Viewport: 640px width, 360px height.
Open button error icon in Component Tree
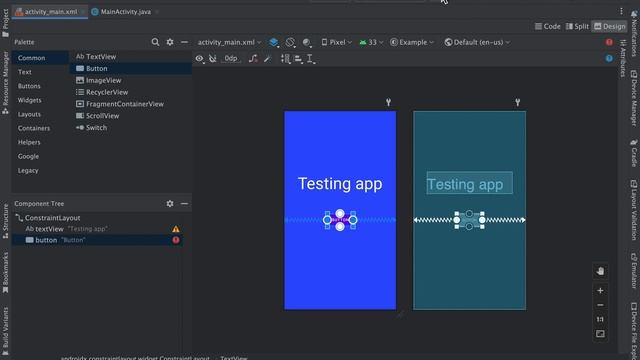pyautogui.click(x=176, y=240)
